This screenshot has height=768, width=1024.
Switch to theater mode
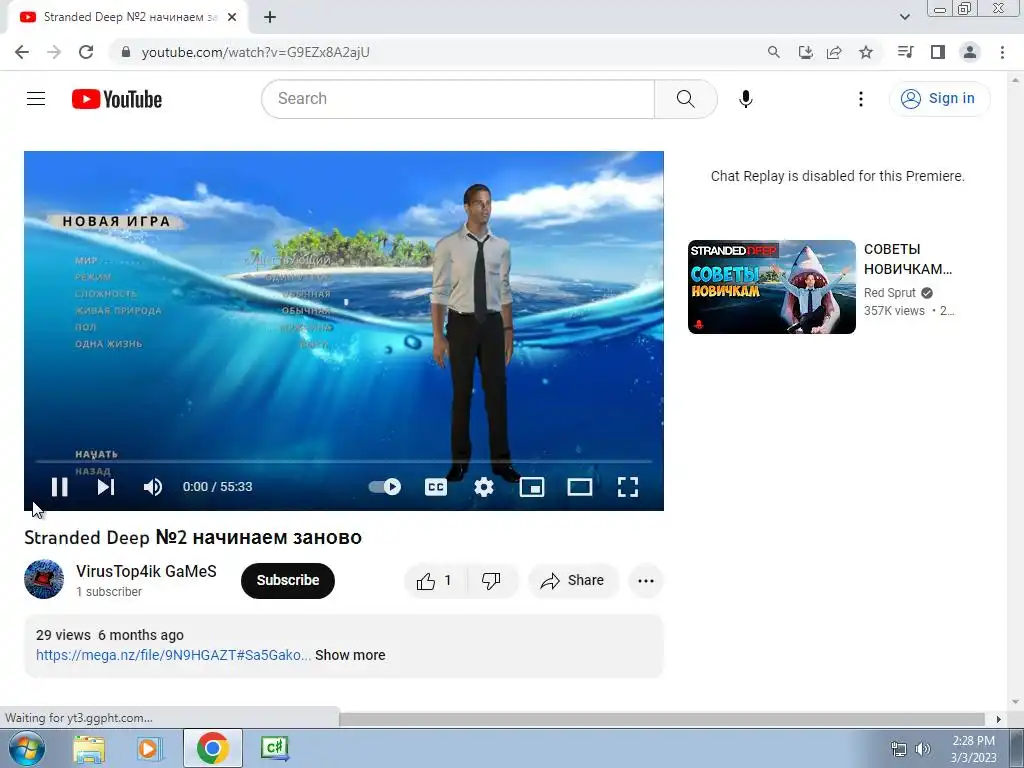pos(579,487)
